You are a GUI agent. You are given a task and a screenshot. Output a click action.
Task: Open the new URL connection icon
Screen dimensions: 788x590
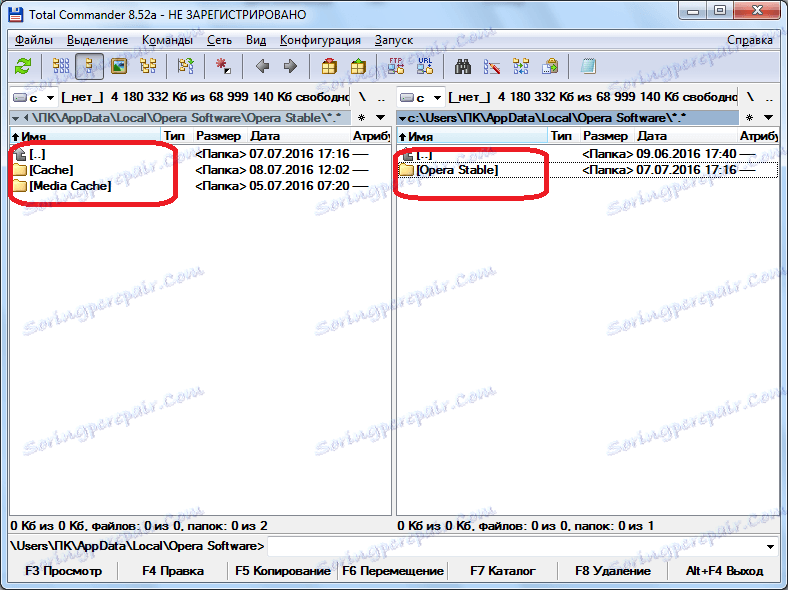[x=425, y=66]
